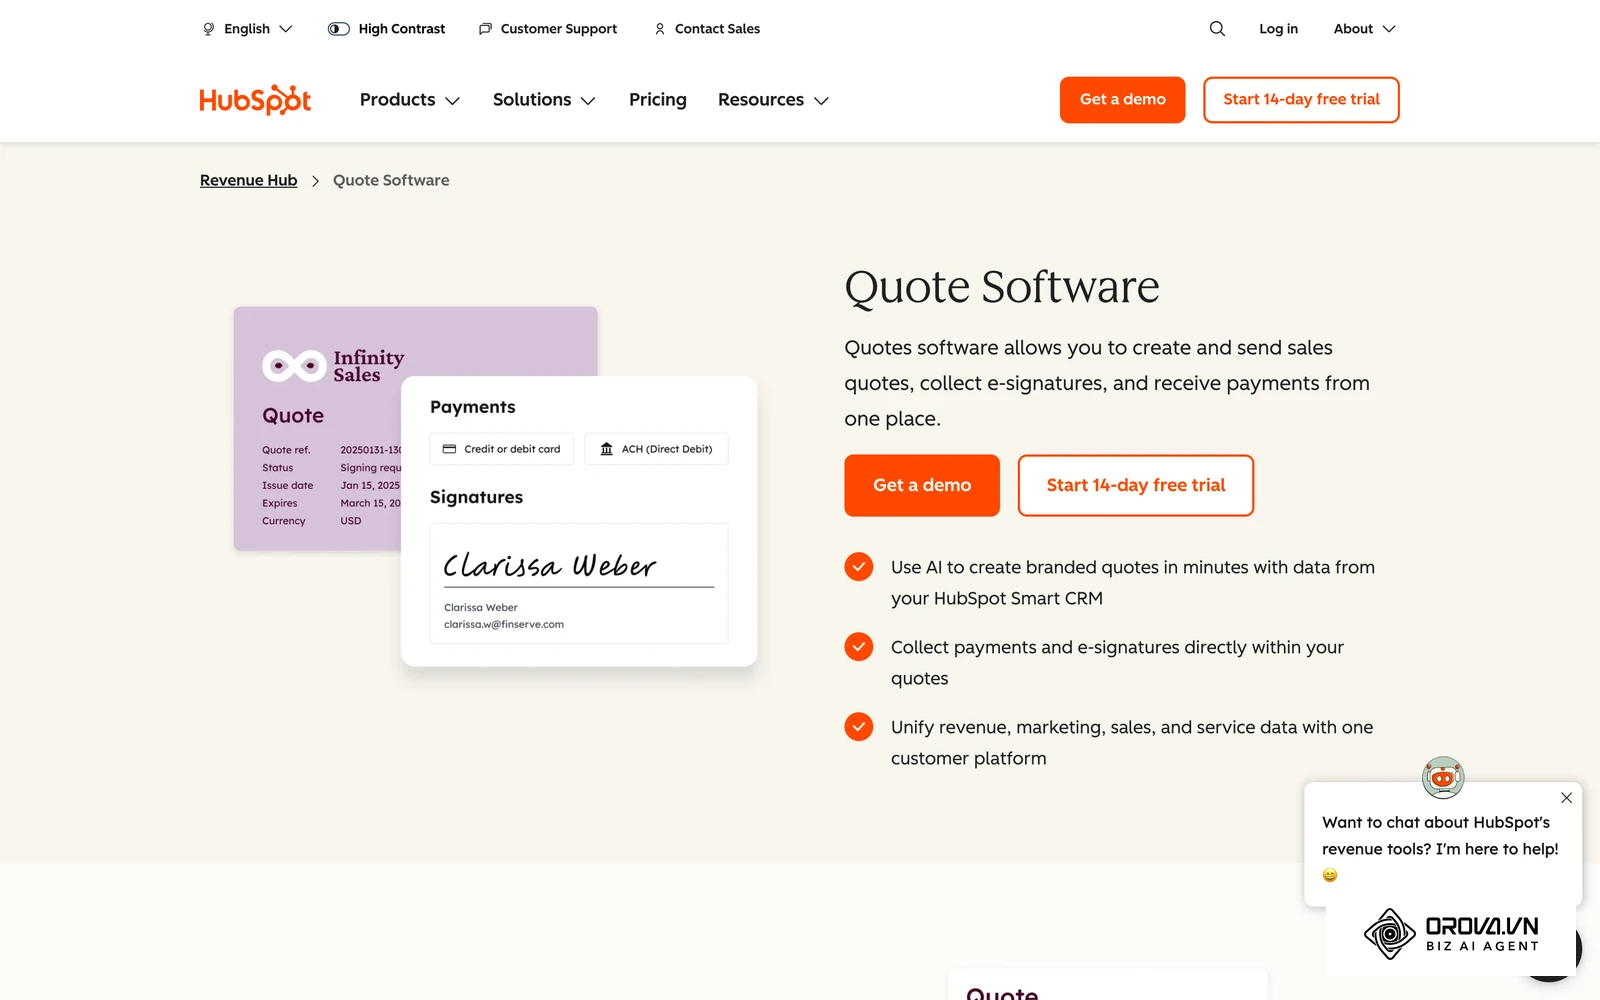Click the chatbot robot avatar

pos(1443,777)
